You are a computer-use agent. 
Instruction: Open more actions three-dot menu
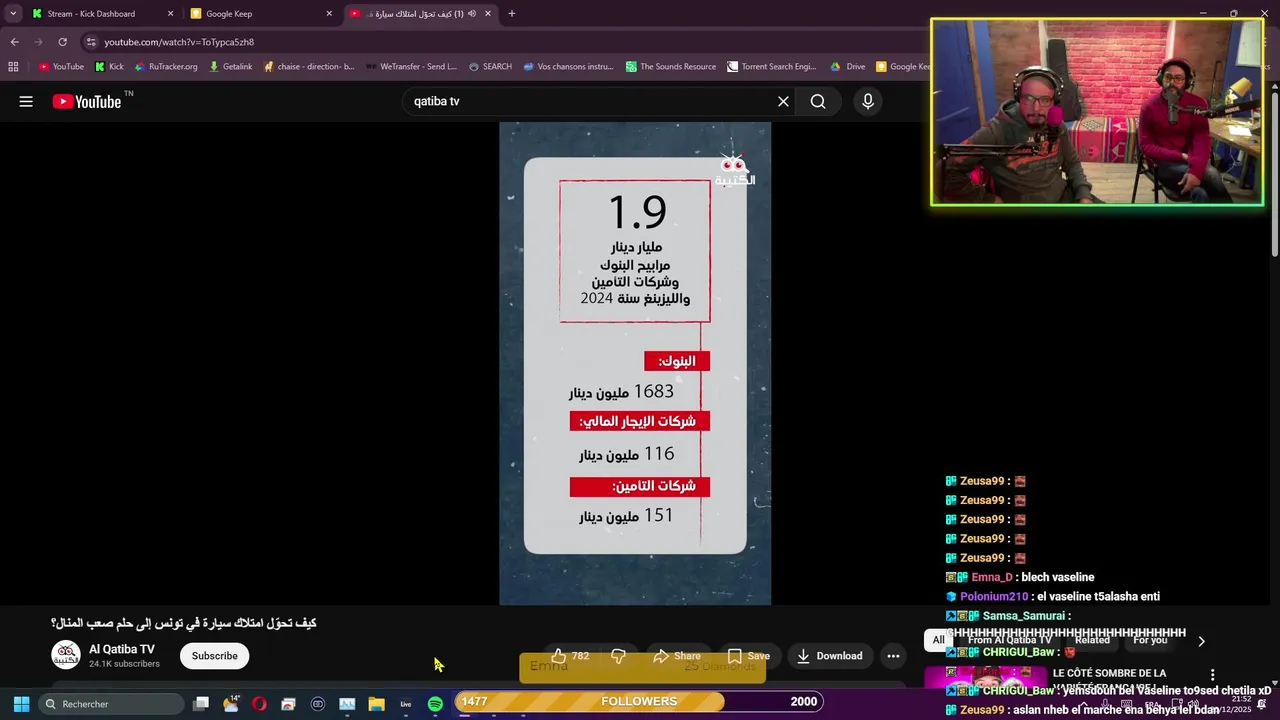point(893,656)
